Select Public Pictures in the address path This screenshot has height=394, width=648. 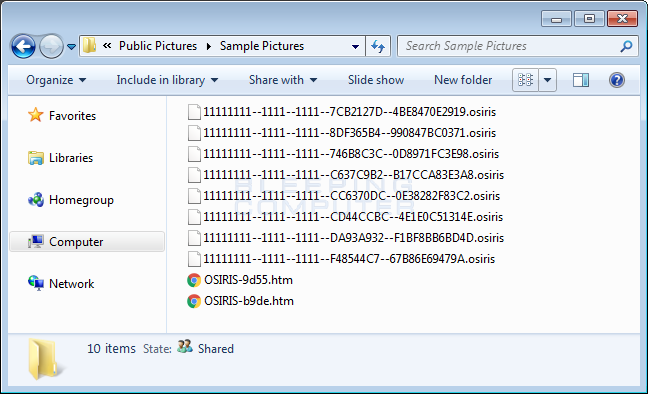point(158,46)
